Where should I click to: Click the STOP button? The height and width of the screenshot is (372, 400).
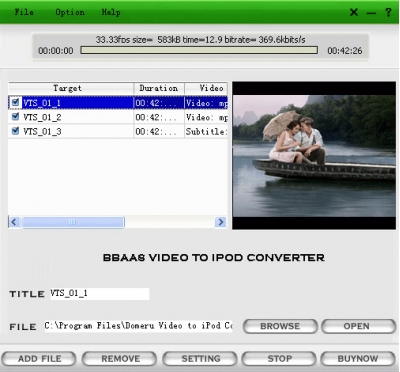pos(279,359)
